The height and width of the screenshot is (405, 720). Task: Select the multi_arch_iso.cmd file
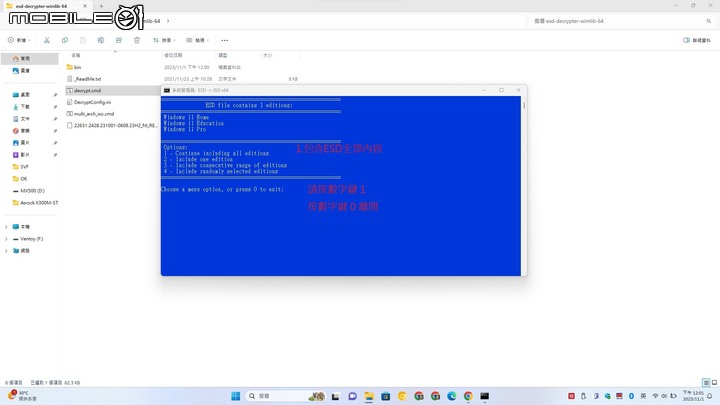91,114
